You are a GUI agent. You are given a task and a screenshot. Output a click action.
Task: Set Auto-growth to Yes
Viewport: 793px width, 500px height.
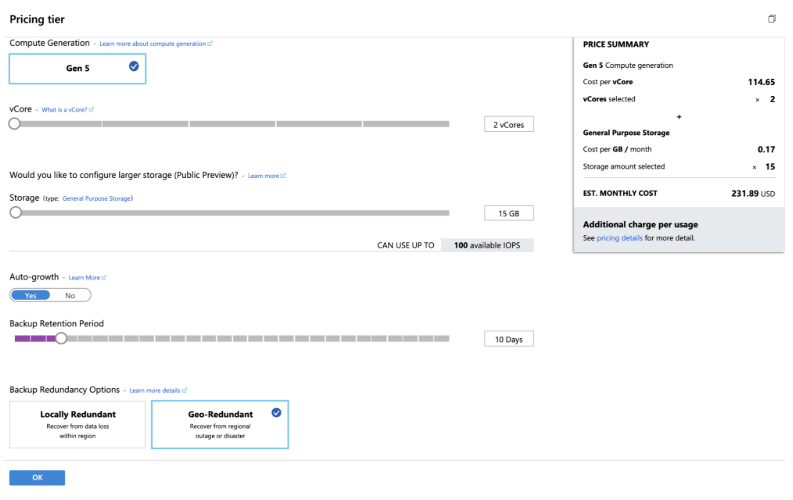click(x=30, y=295)
